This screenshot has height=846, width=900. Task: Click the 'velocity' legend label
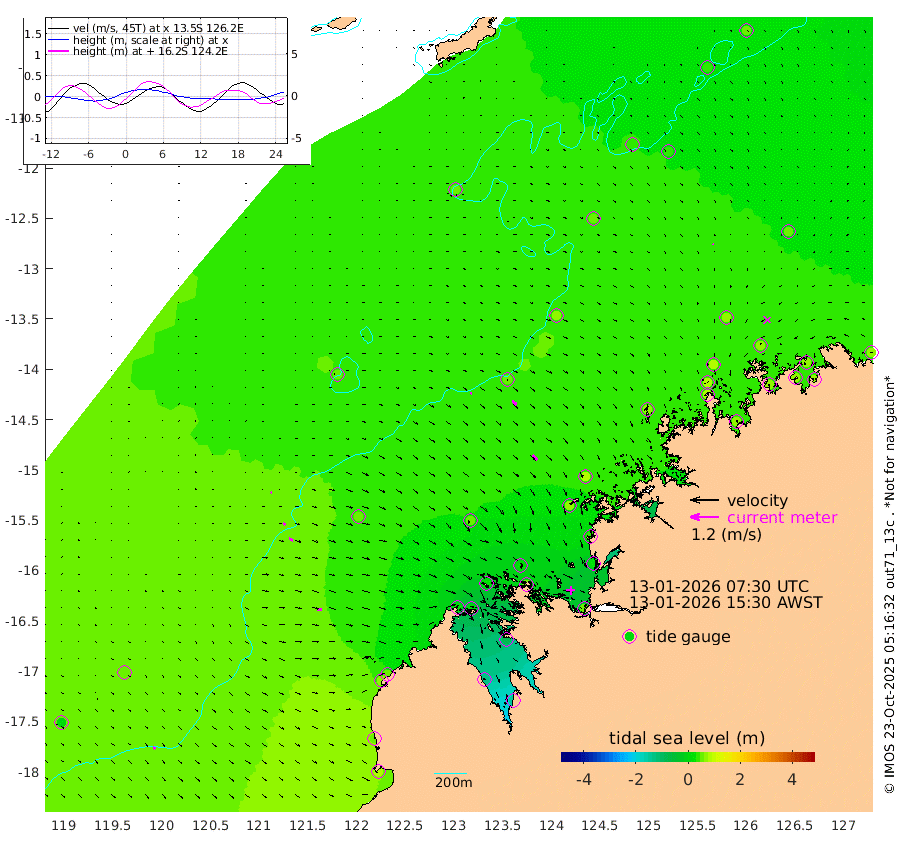coord(757,500)
